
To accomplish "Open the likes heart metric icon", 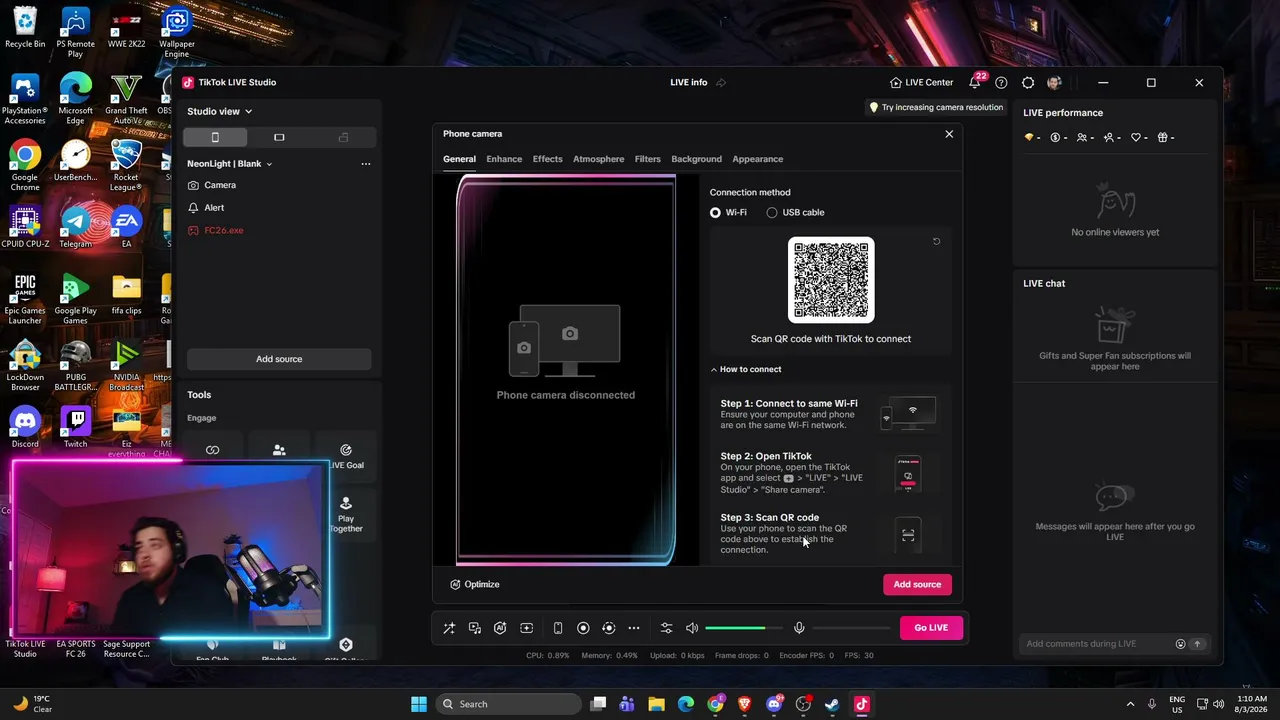I will [x=1136, y=138].
